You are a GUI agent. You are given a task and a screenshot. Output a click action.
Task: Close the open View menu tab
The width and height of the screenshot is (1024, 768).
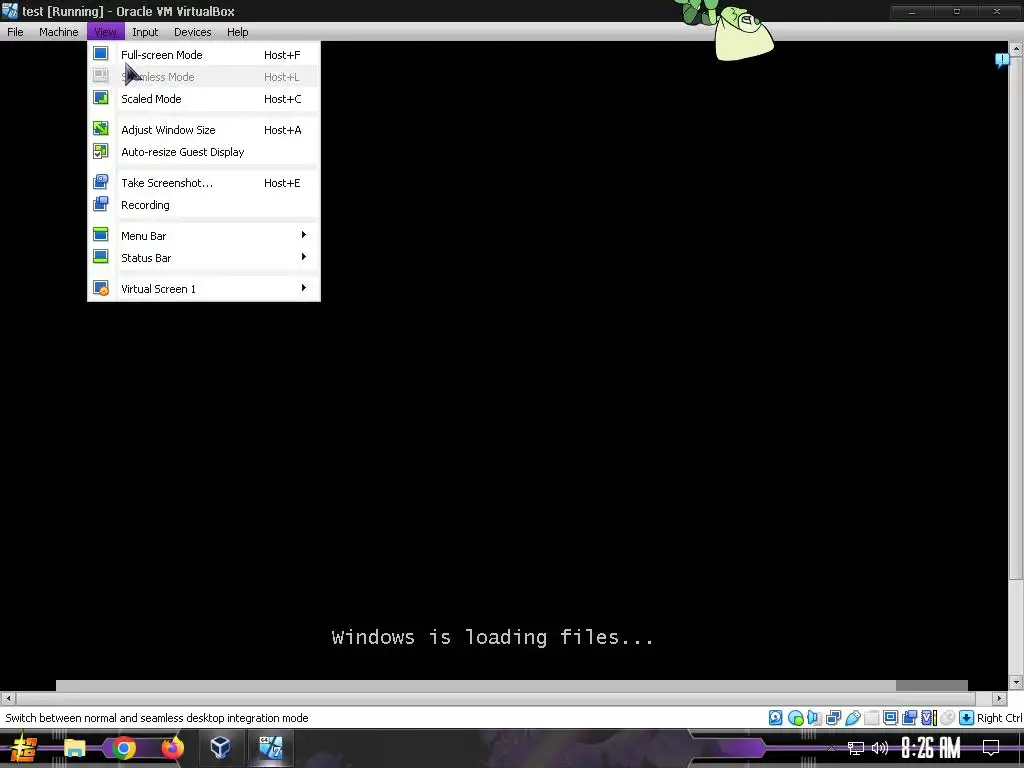[105, 32]
